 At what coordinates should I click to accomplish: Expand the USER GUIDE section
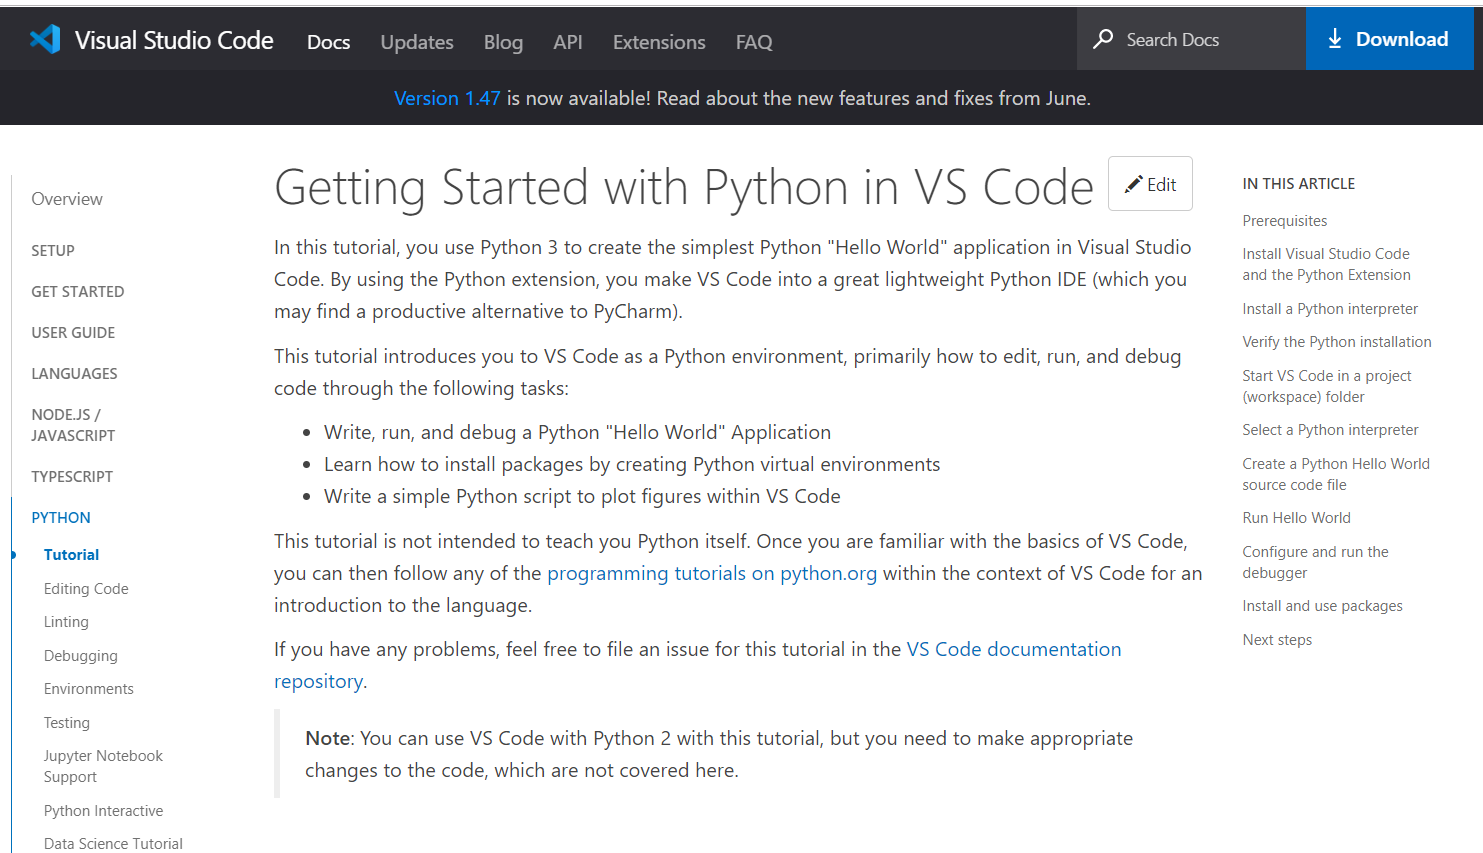pyautogui.click(x=73, y=333)
